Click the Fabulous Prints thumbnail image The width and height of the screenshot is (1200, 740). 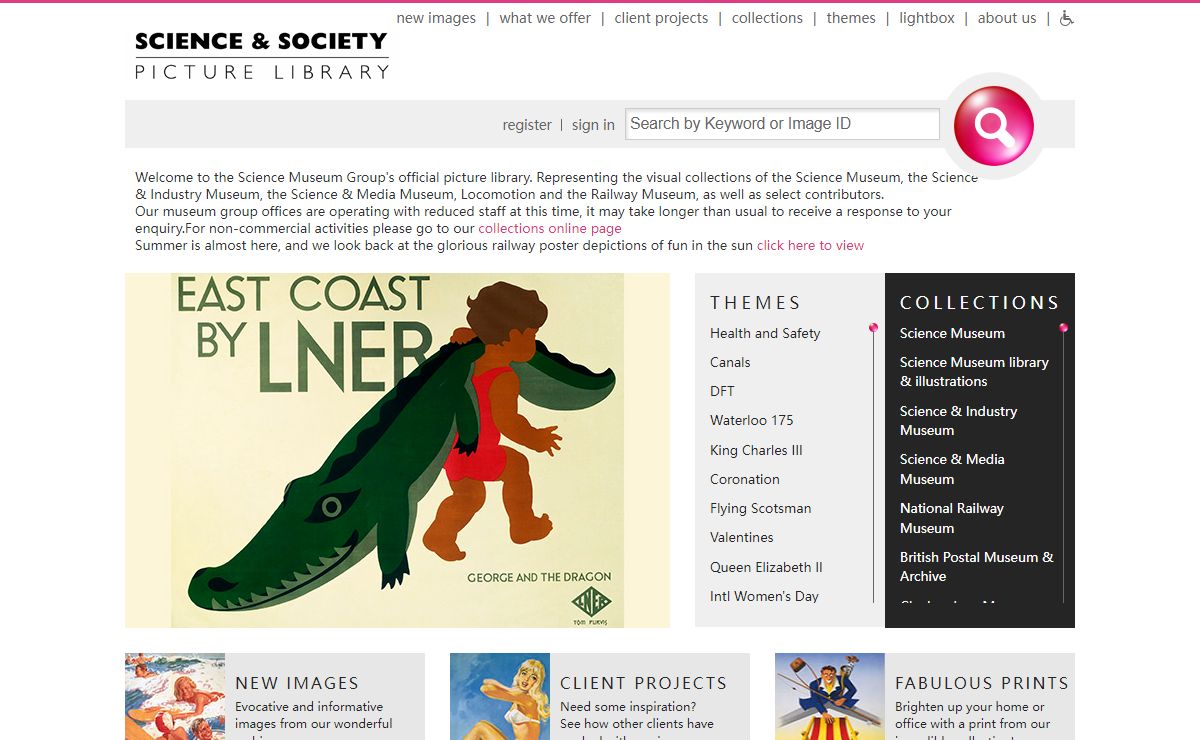coord(830,696)
